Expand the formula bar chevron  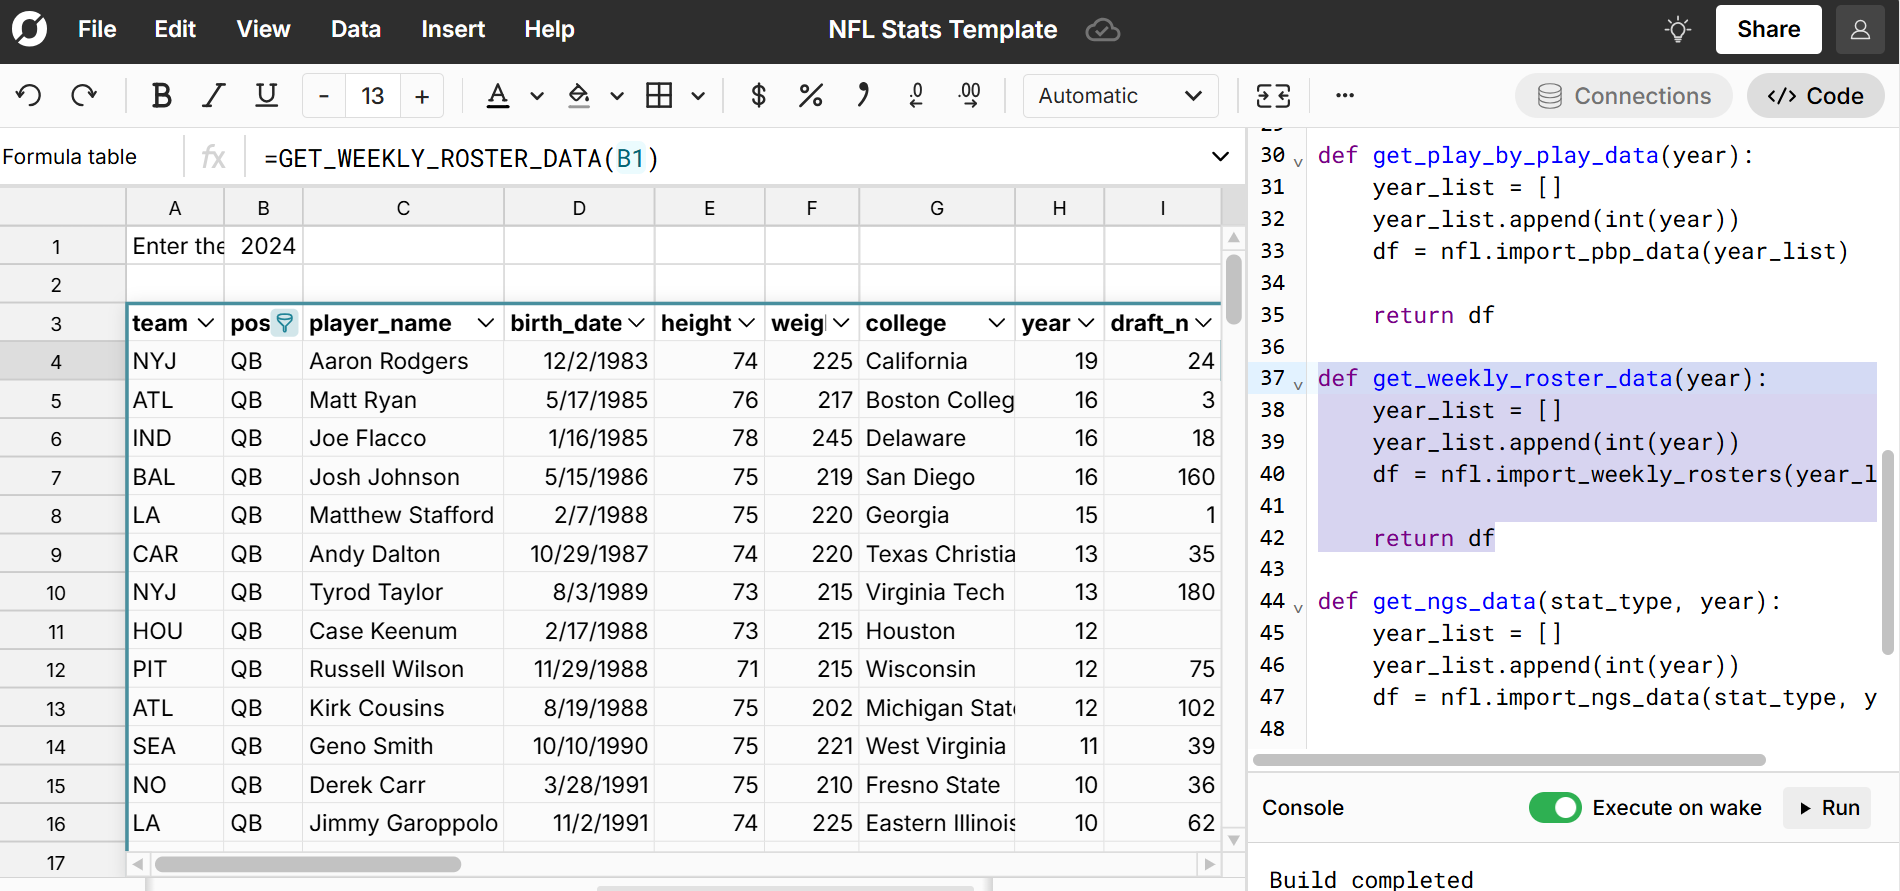(x=1220, y=157)
